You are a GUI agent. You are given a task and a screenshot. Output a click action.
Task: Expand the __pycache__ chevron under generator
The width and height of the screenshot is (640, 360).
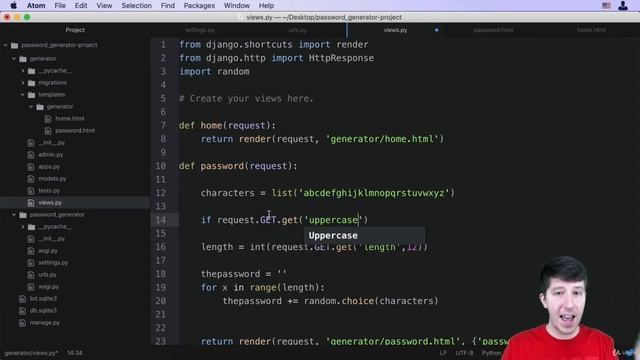coord(23,71)
